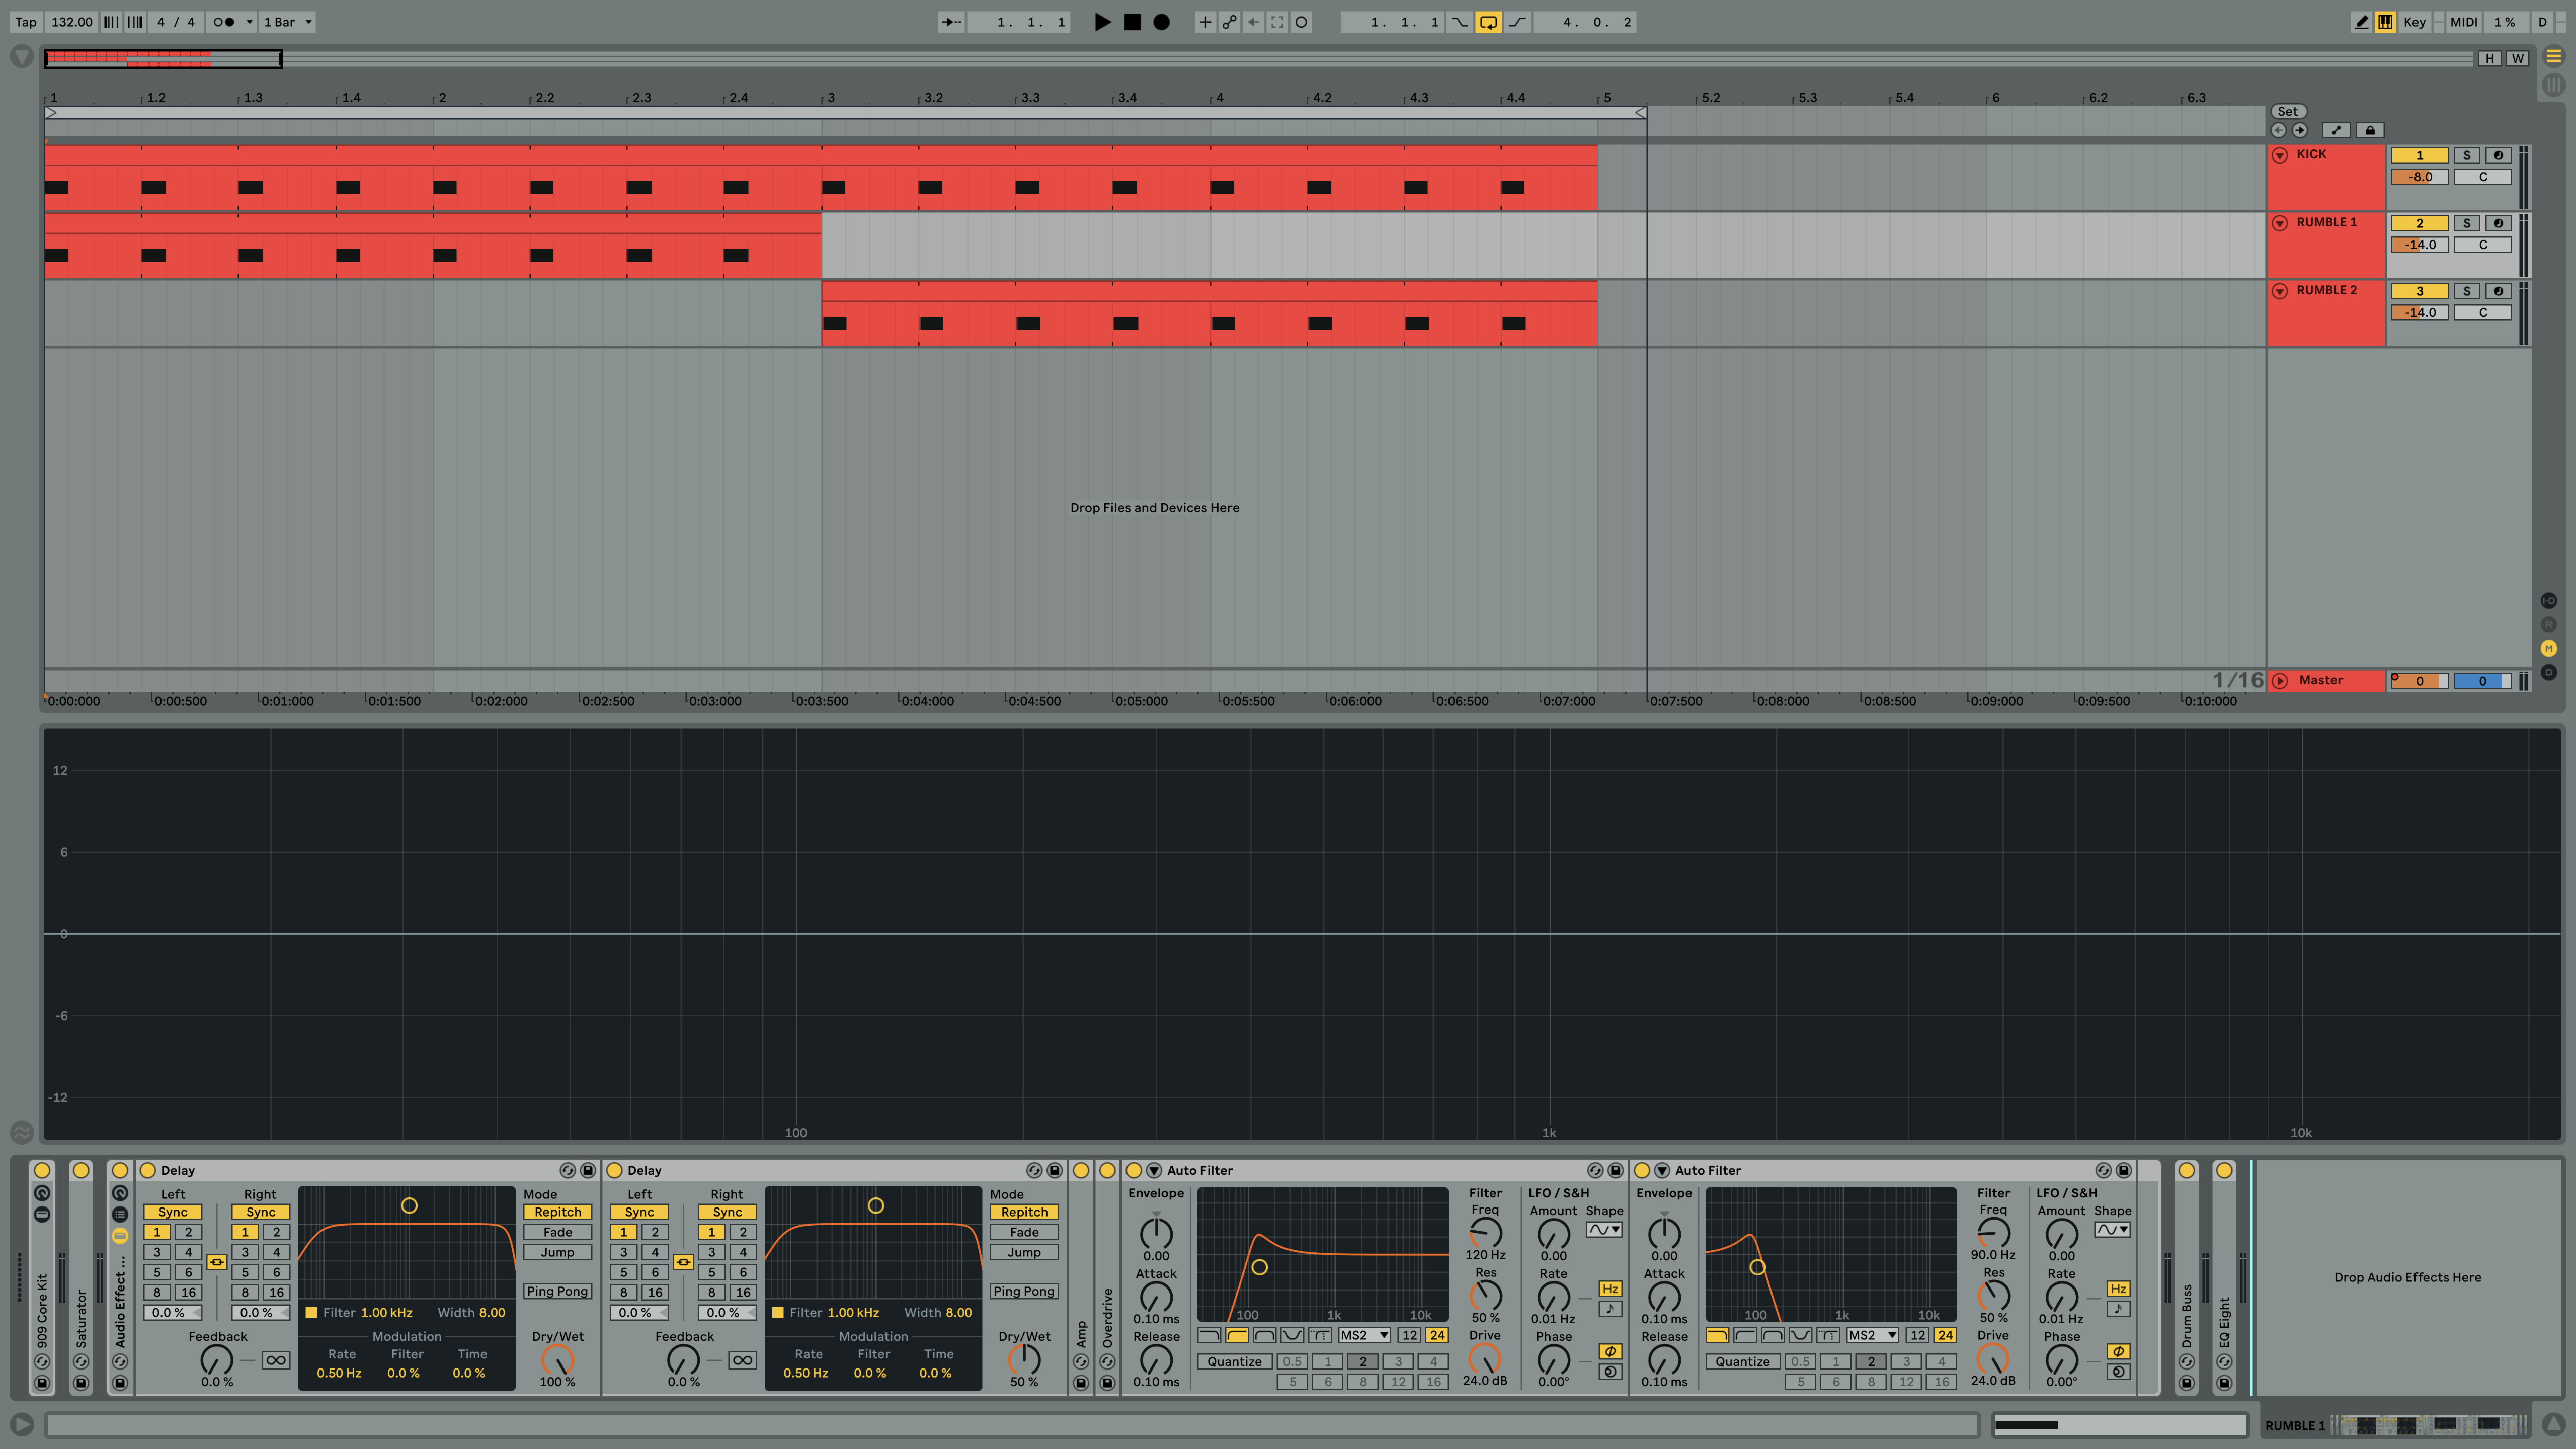Click the Master track volume field
The image size is (2576, 1449).
tap(2420, 681)
